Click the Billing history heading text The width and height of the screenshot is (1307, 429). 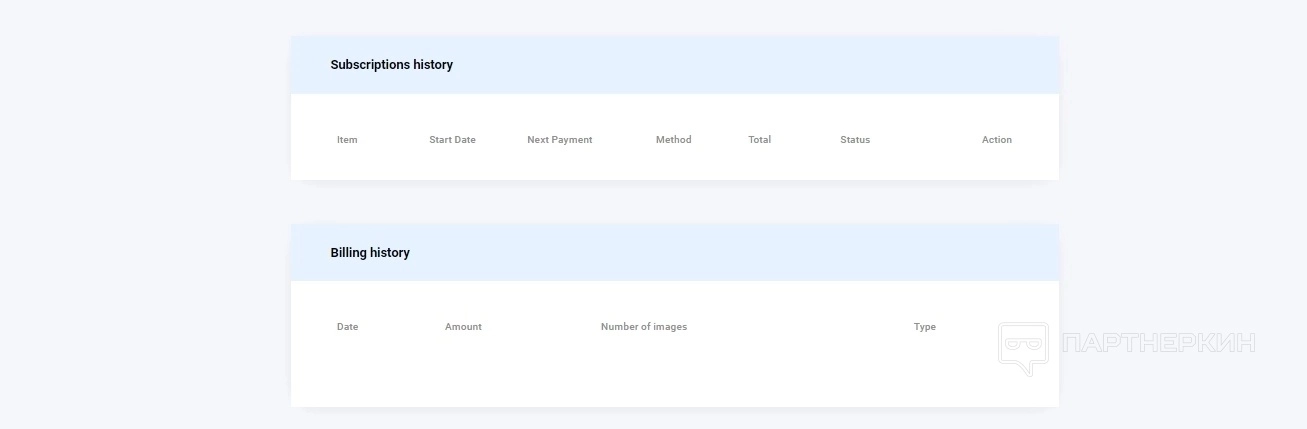pos(370,253)
